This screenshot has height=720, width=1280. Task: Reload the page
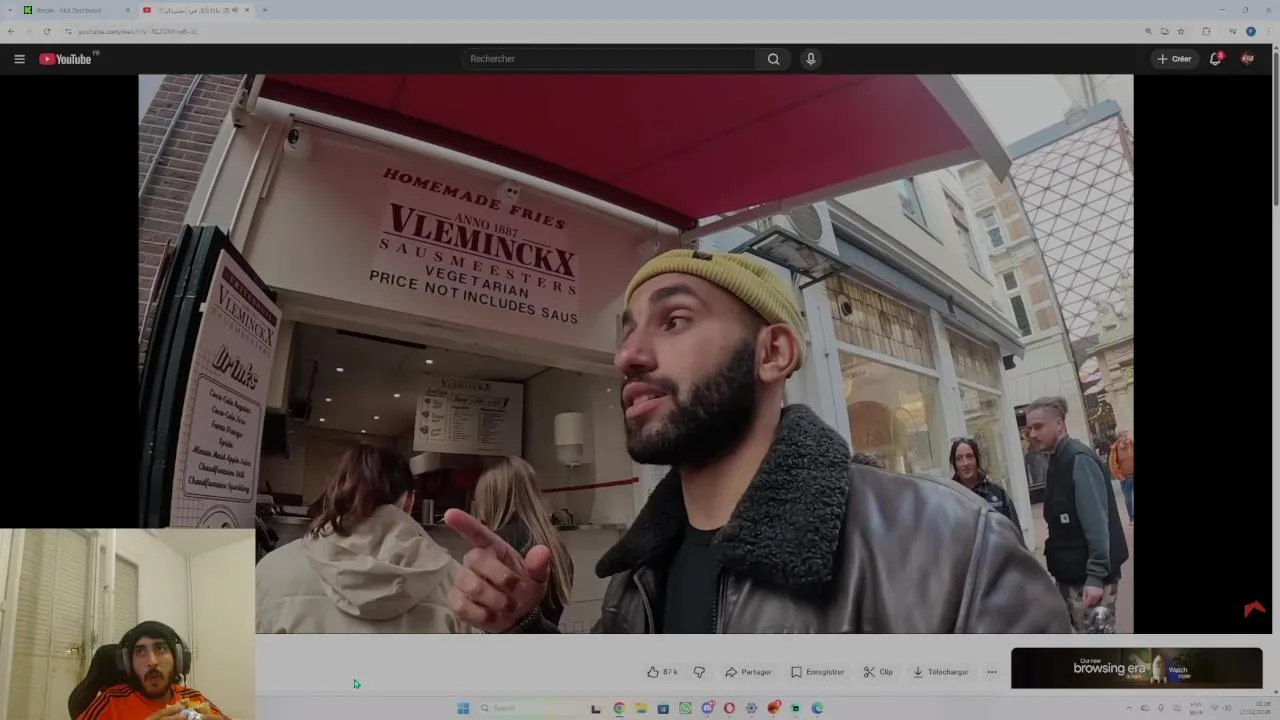click(x=47, y=31)
